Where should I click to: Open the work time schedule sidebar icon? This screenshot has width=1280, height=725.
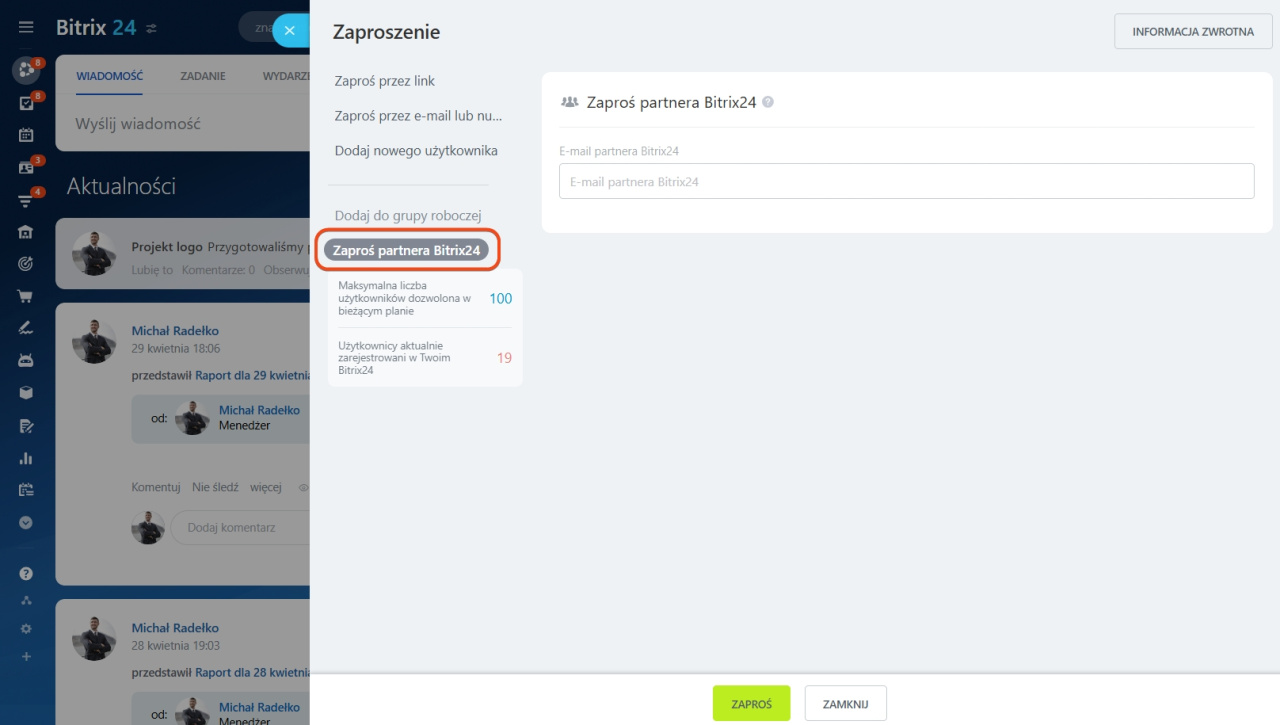(26, 490)
